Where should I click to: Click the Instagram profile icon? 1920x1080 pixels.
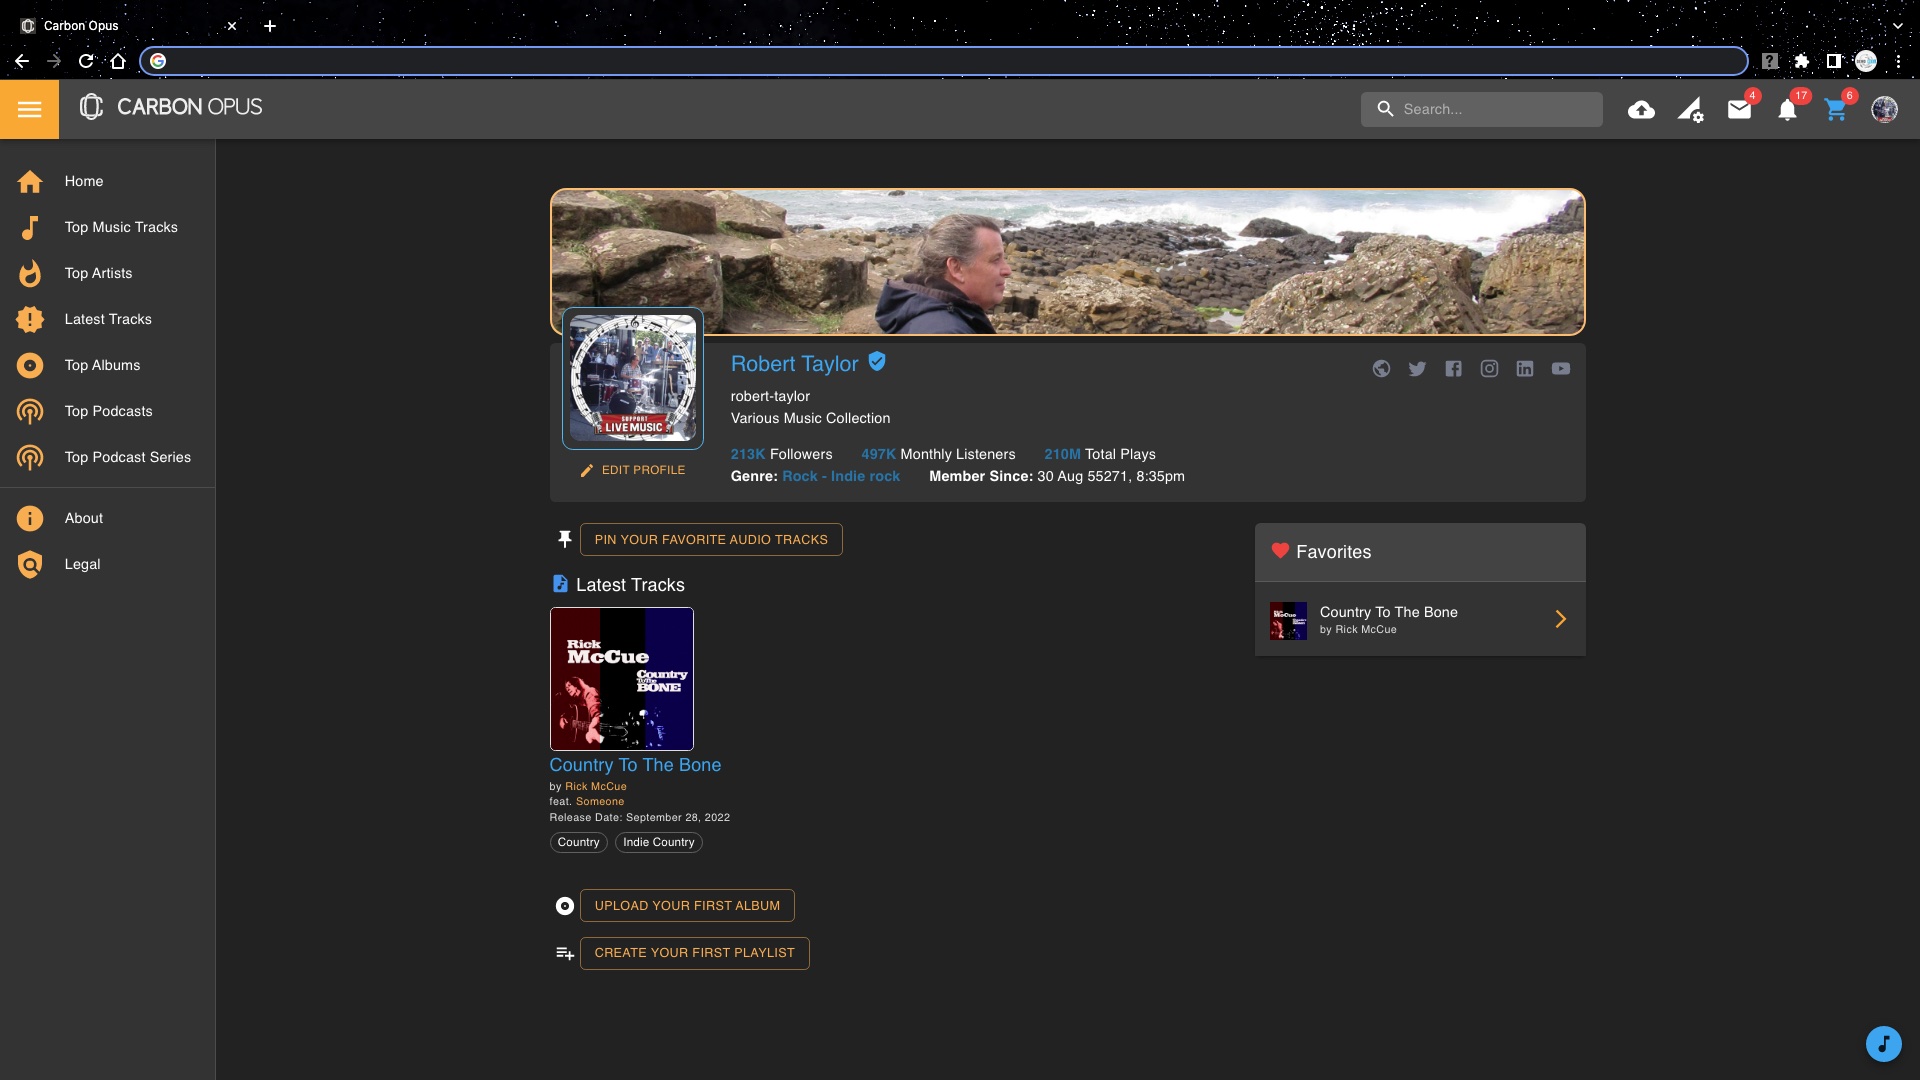[1489, 369]
